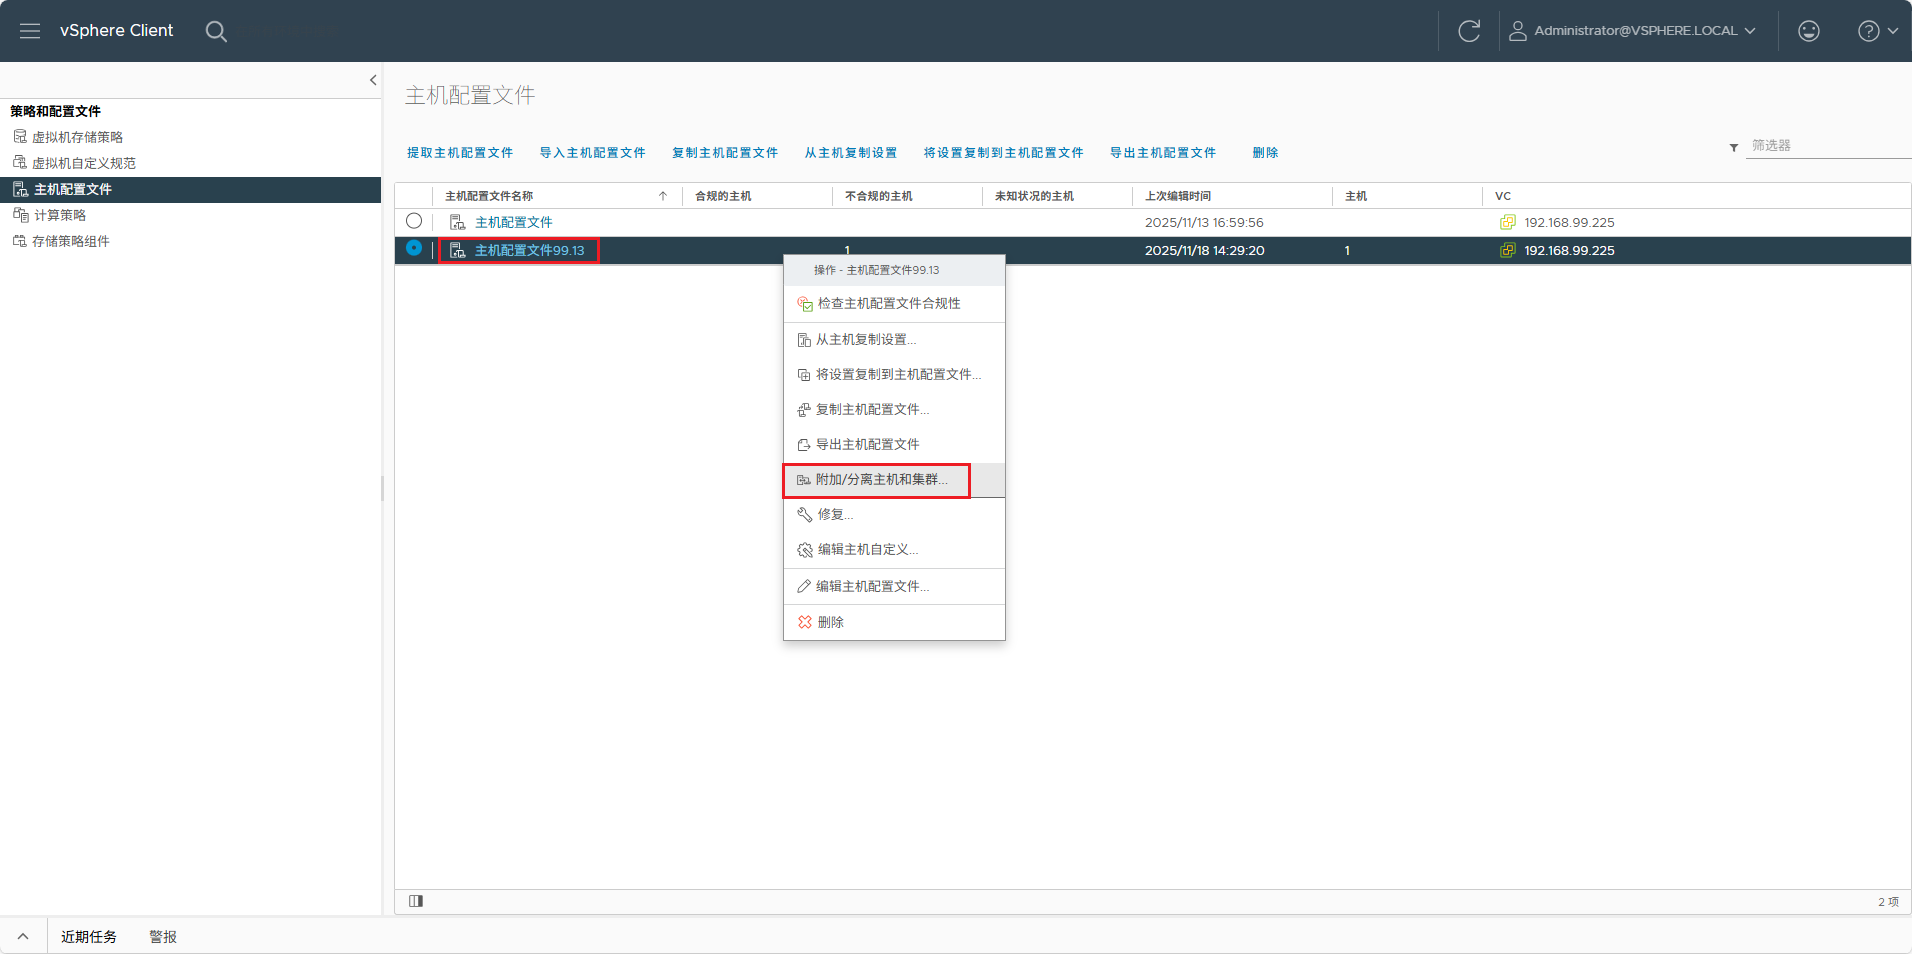Choose 删除 from context menu
The height and width of the screenshot is (954, 1912).
coord(894,622)
